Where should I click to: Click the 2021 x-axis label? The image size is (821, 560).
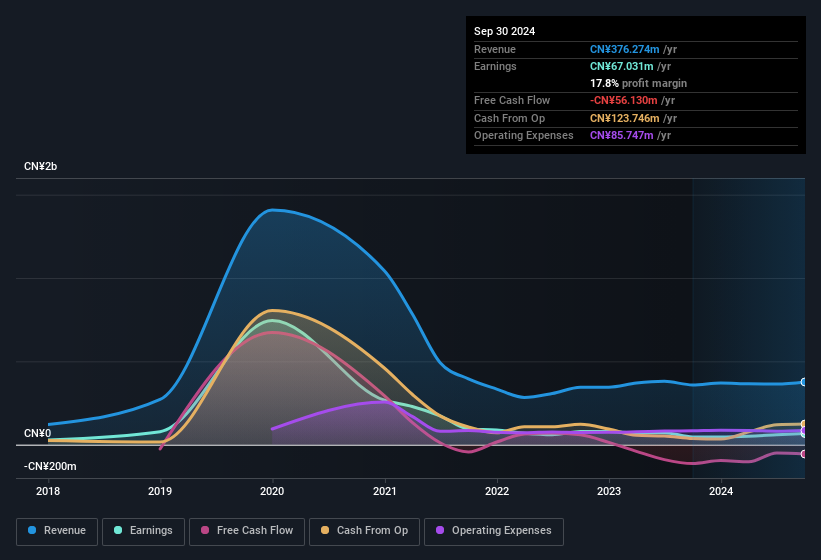385,491
